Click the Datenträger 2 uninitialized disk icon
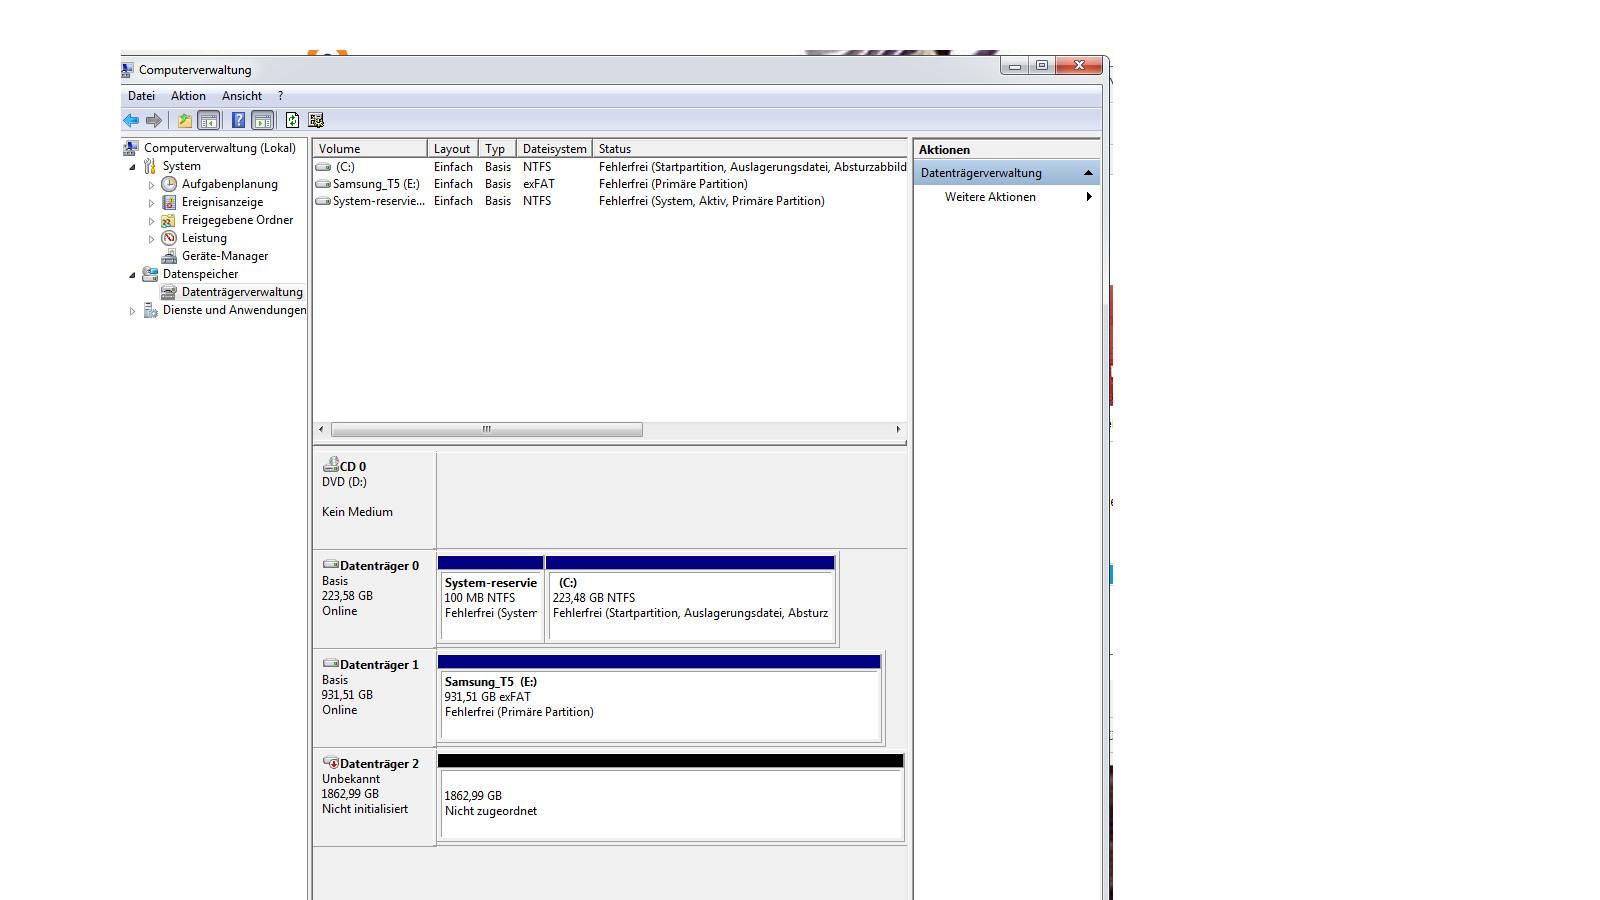The image size is (1600, 900). (330, 762)
